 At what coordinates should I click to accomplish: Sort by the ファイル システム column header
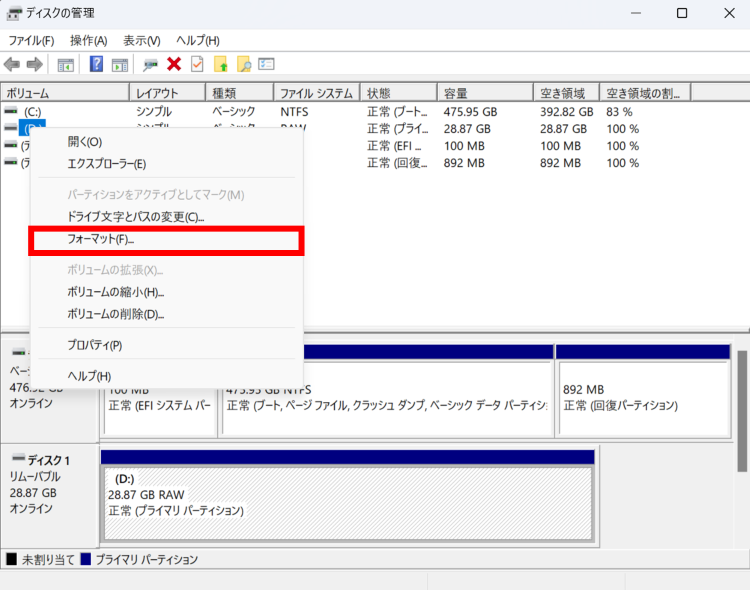[317, 93]
